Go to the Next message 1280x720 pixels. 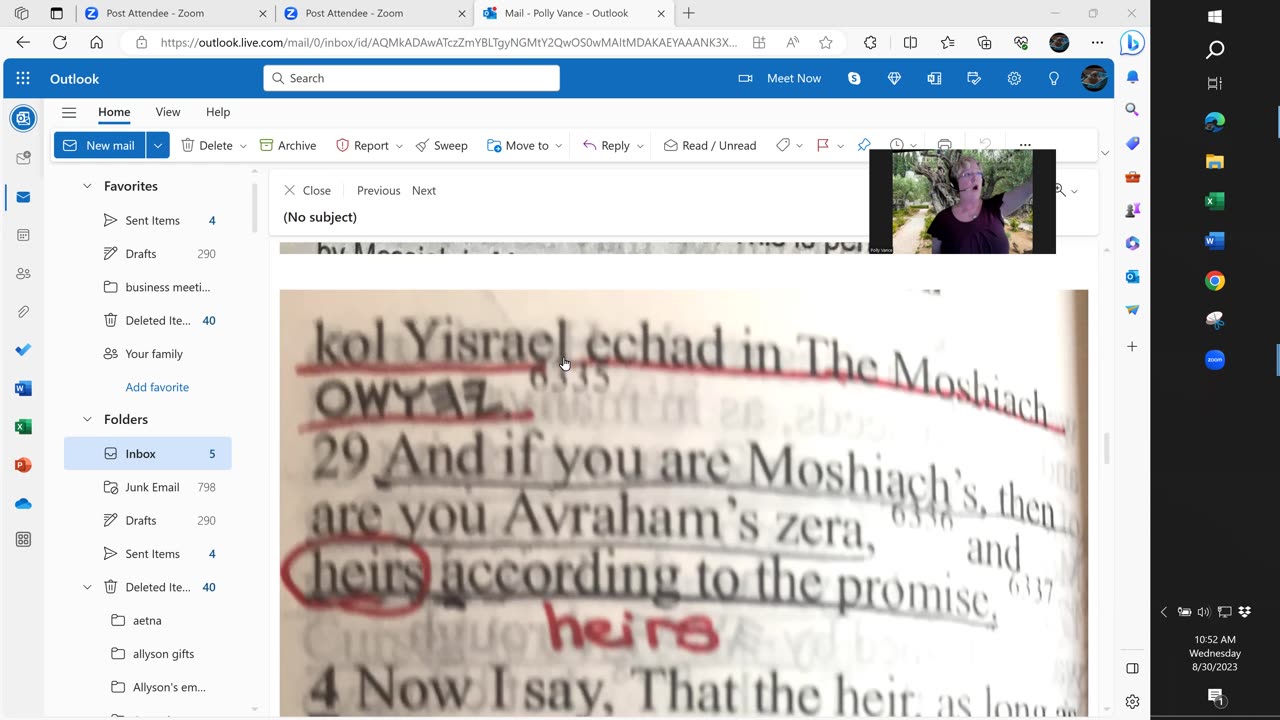[x=424, y=190]
